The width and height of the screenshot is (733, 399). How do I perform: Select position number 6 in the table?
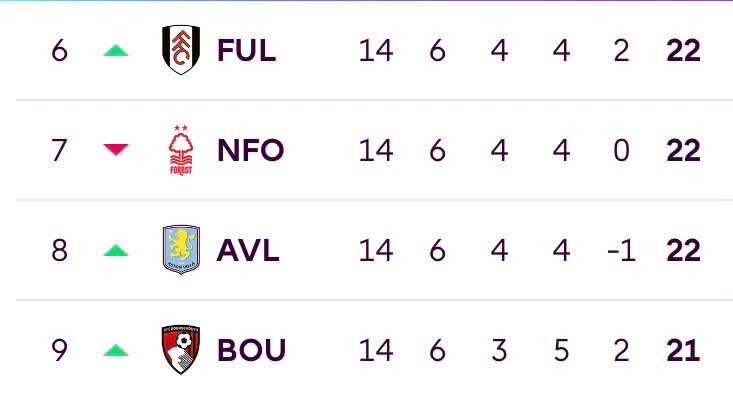tap(59, 50)
